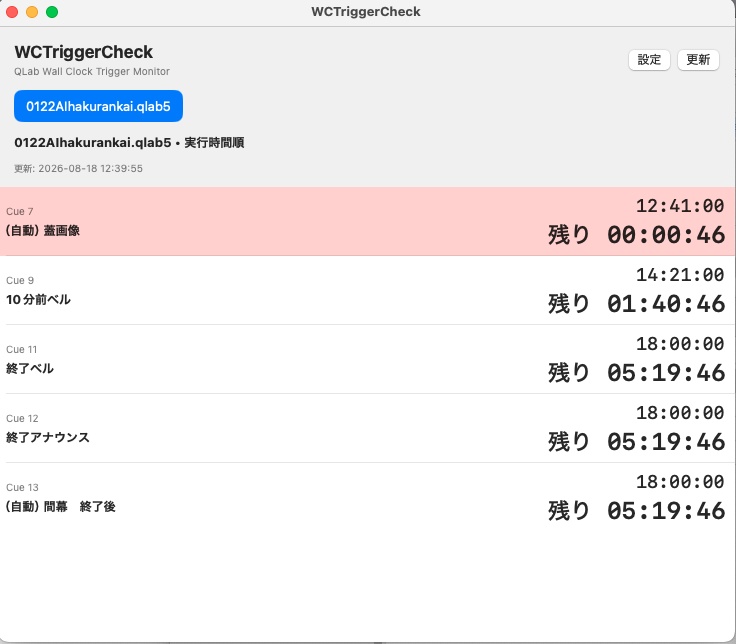
Task: Click the 更新 refresh button
Action: (x=698, y=60)
